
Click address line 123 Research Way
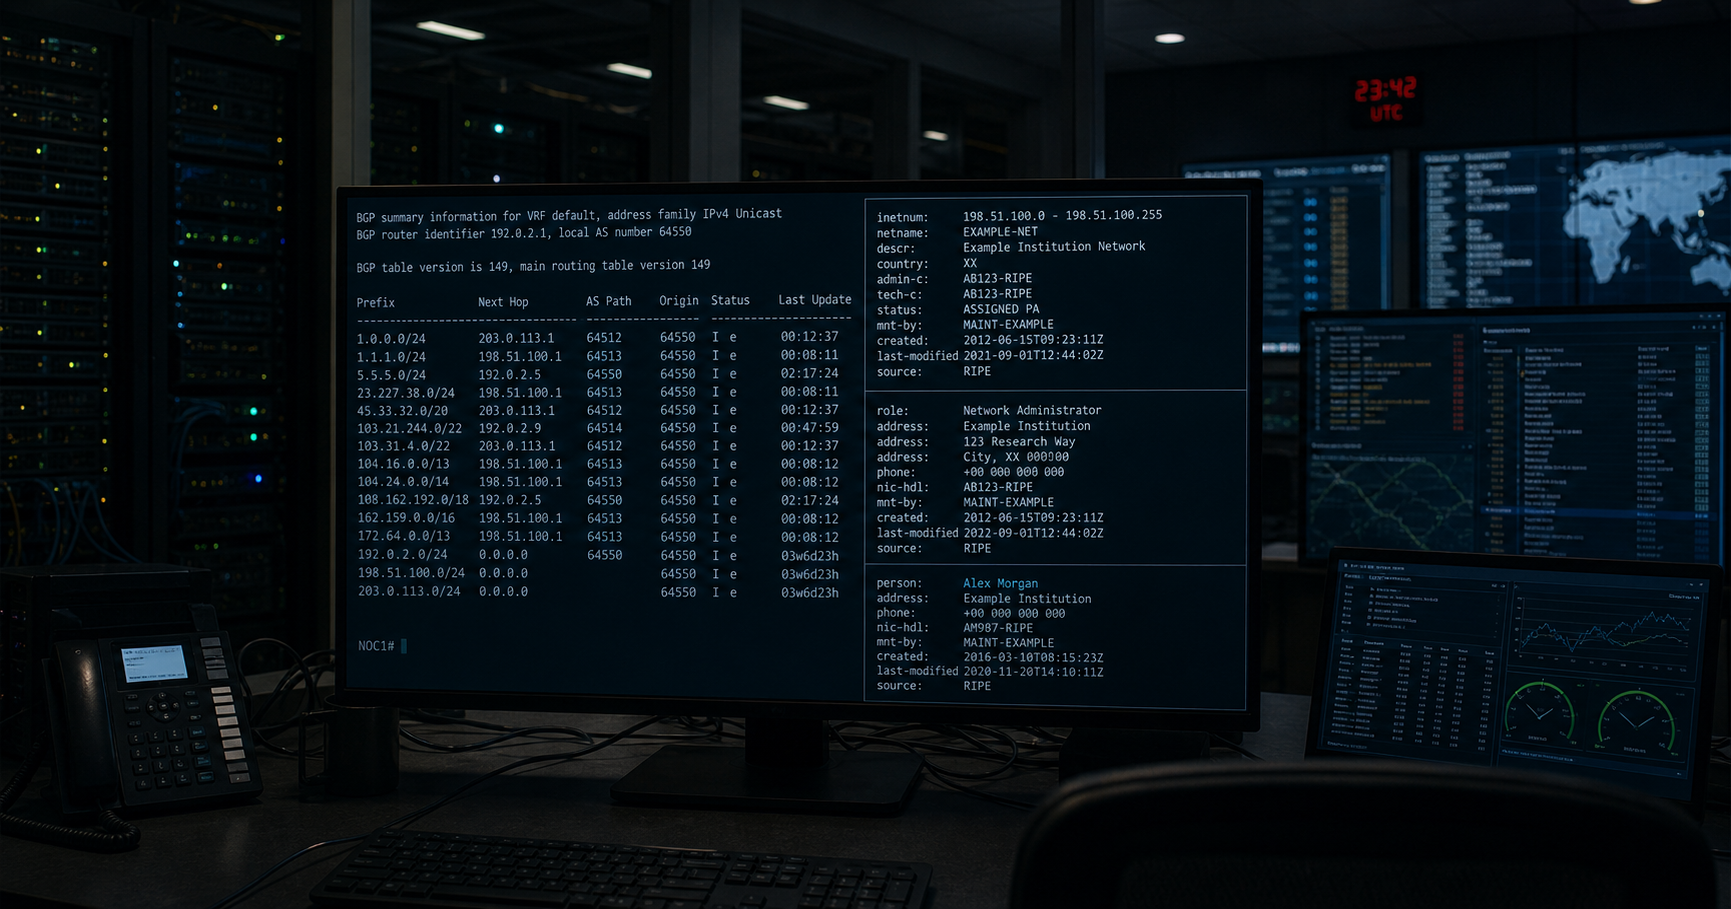1019,441
